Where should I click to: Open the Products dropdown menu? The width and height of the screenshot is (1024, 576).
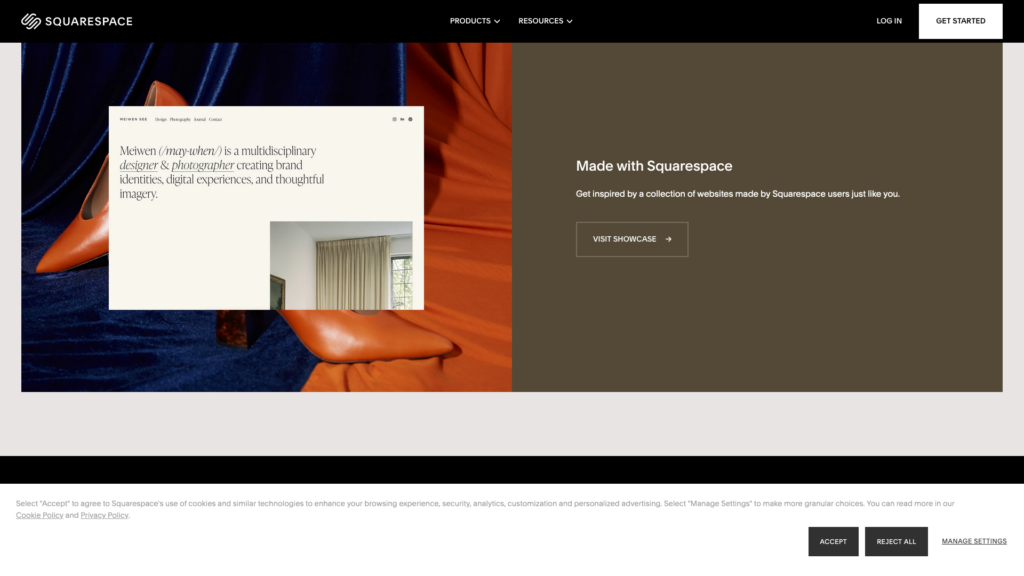pos(475,21)
